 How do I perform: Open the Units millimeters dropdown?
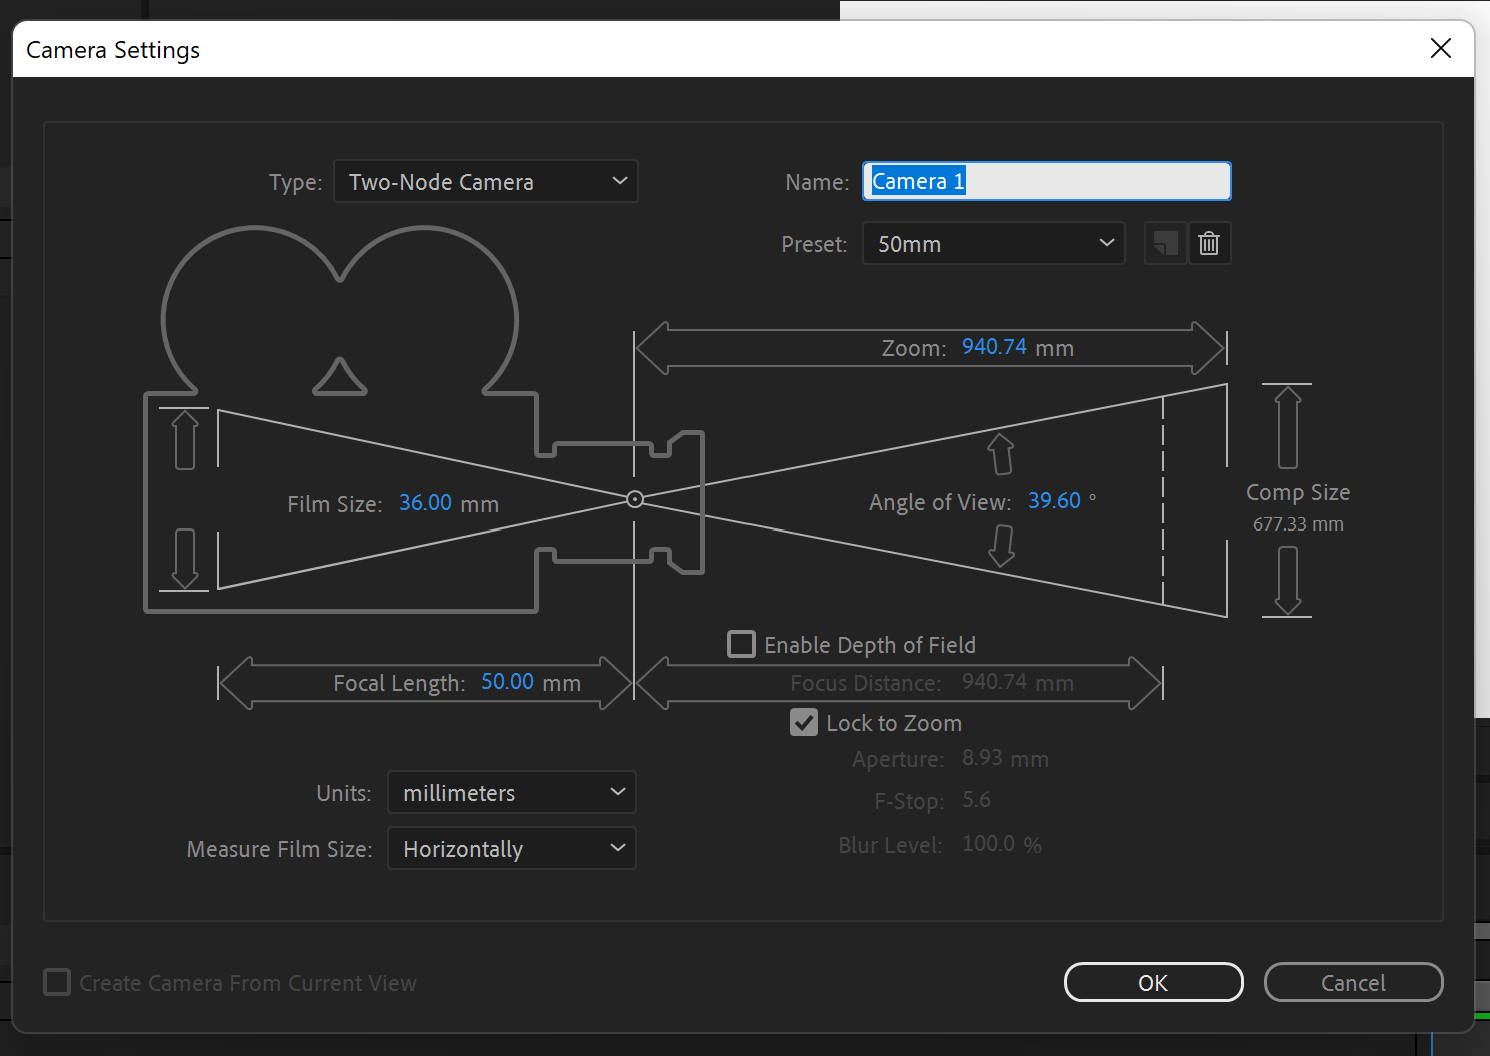coord(512,792)
